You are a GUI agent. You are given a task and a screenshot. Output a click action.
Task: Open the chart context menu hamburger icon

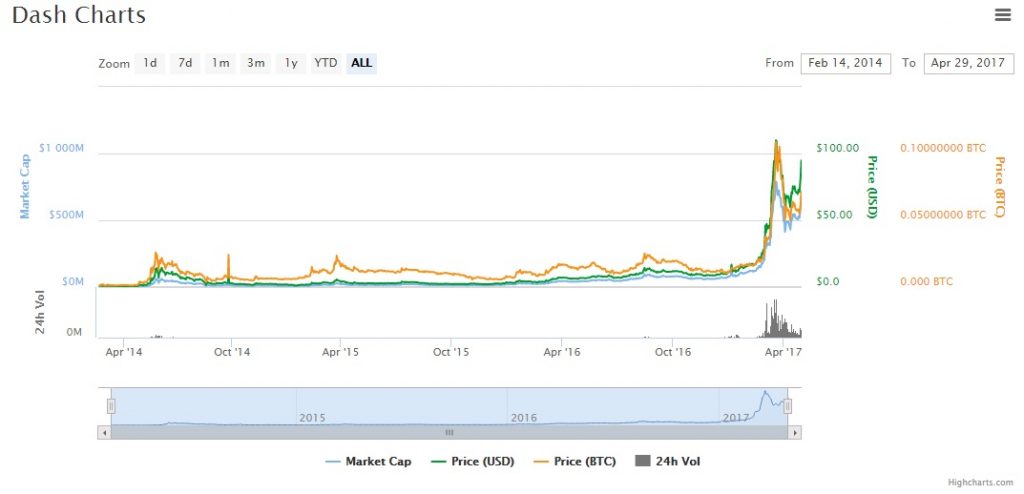tap(1002, 15)
